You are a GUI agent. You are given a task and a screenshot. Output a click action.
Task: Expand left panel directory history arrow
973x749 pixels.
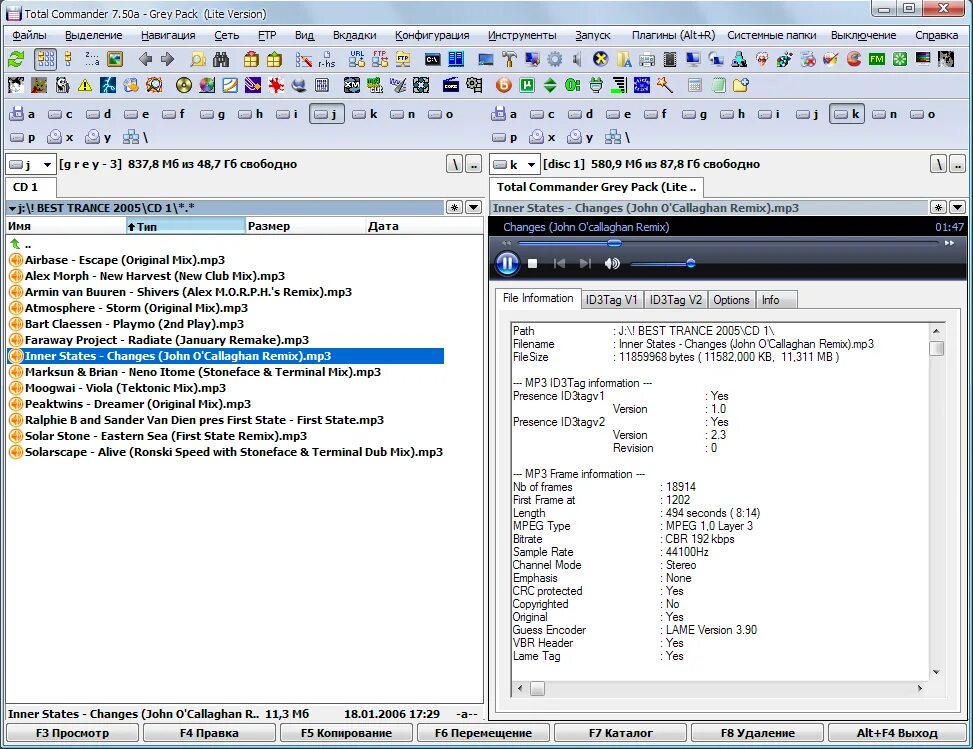473,207
